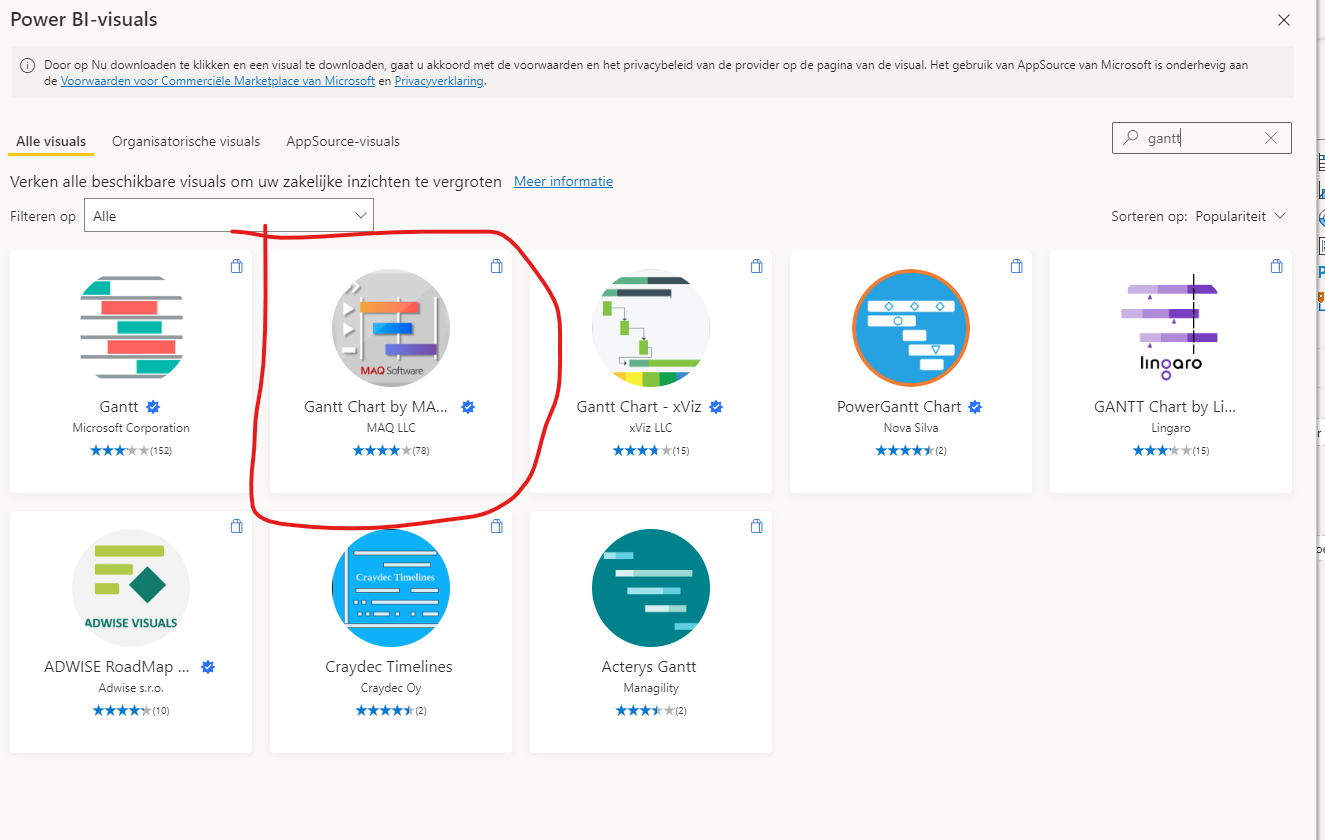The image size is (1325, 840).
Task: Click the certified badge beside PowerGantt Chart
Action: 975,407
